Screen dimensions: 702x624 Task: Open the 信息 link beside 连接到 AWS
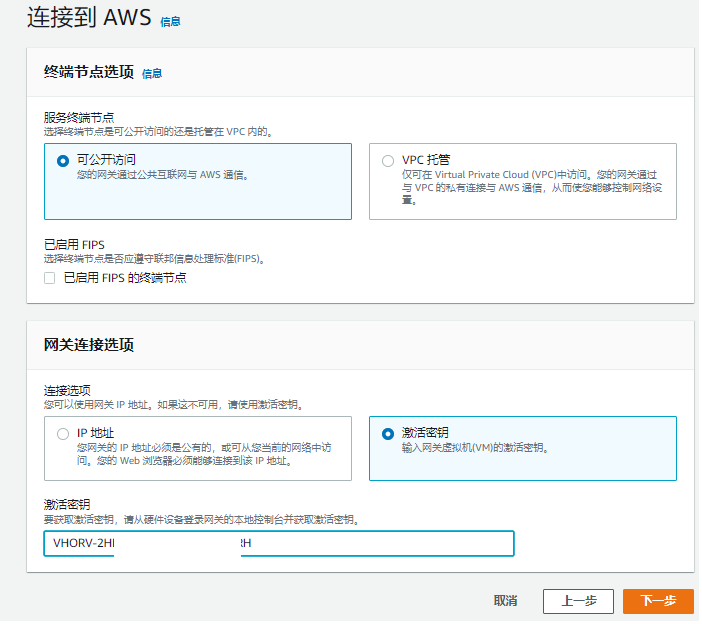coord(171,21)
